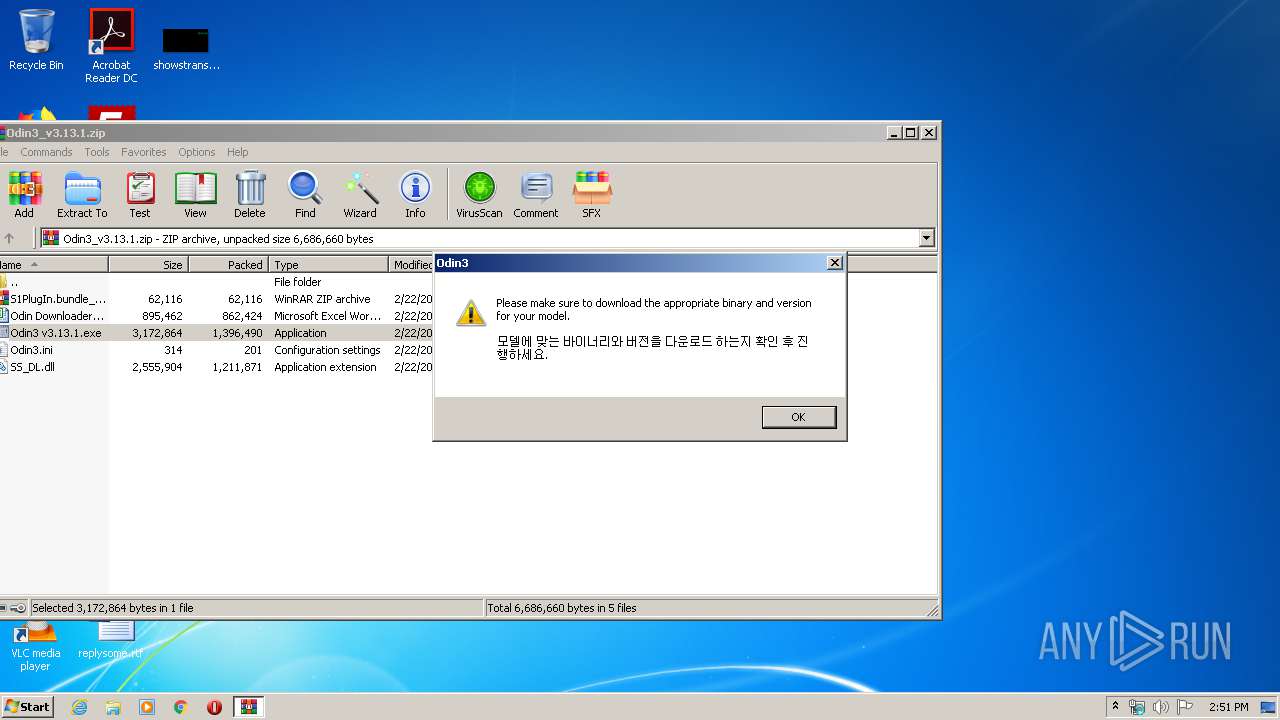Click the status bar drive icons

pos(14,607)
